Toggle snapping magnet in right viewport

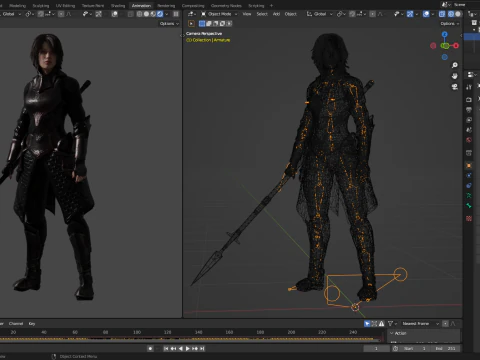pos(352,14)
